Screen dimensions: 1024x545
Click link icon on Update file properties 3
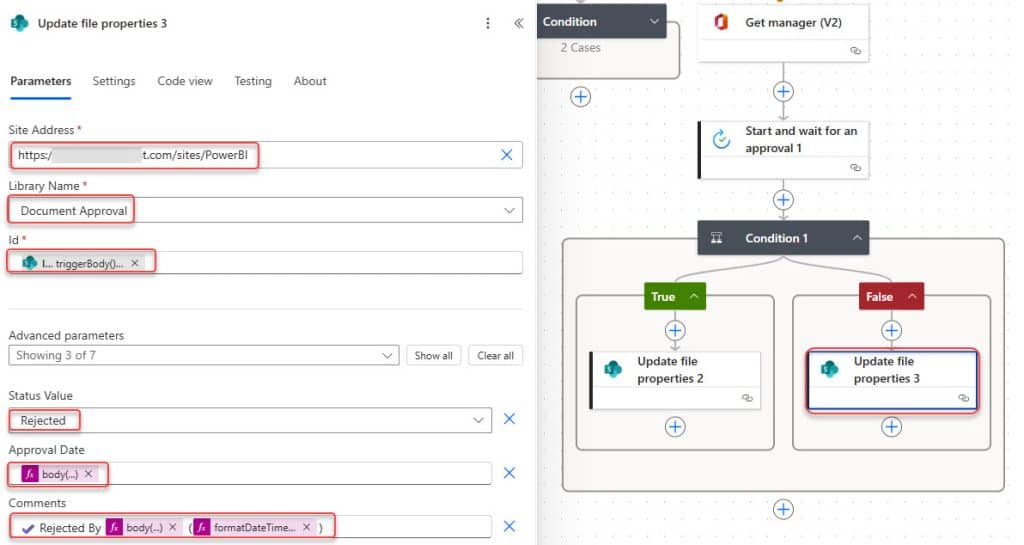pos(963,398)
